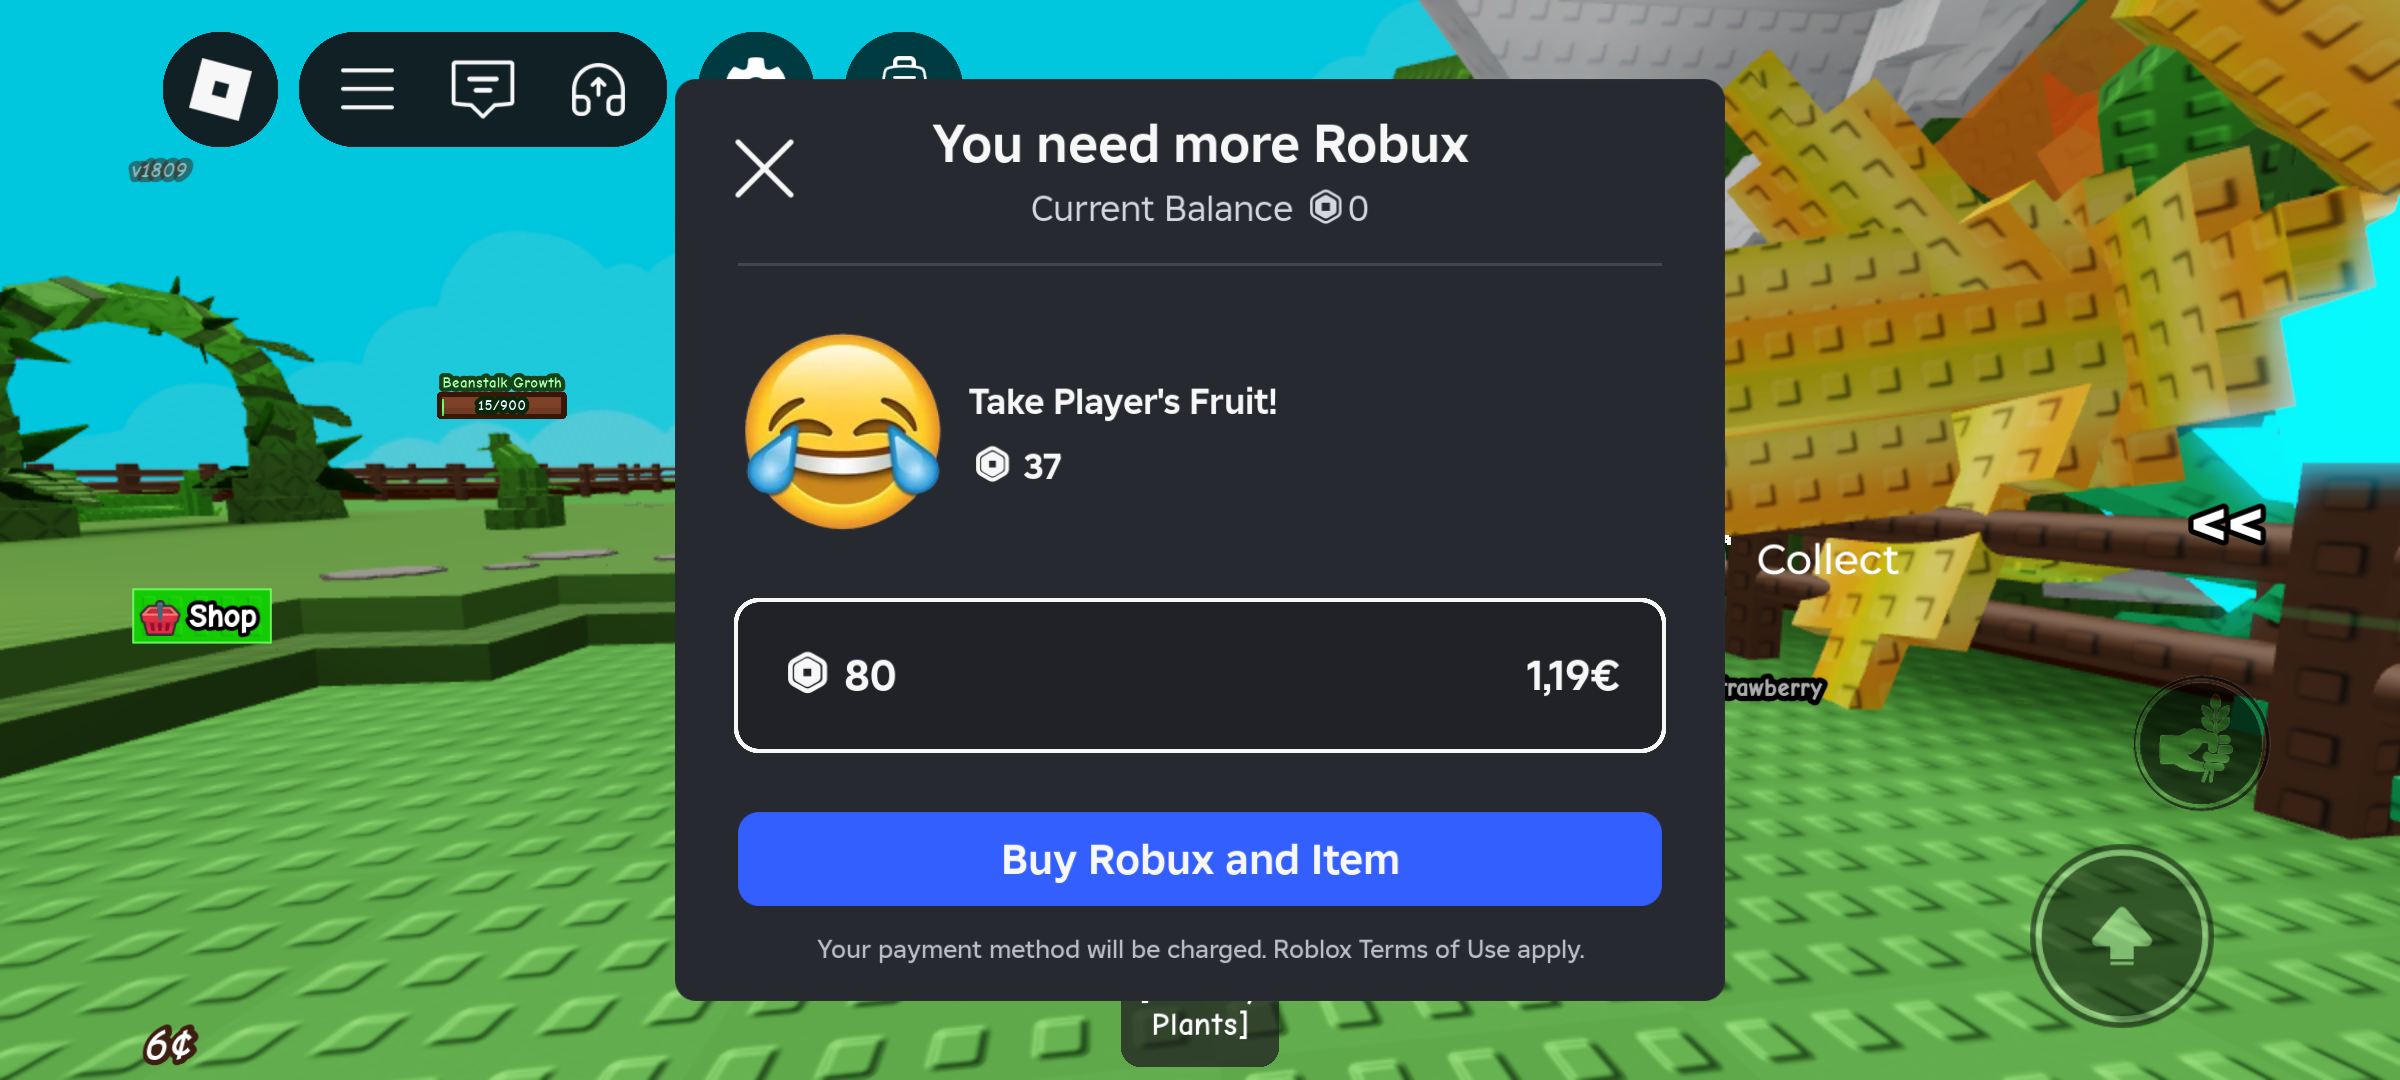The height and width of the screenshot is (1080, 2400).
Task: Click the Take Player's Fruit! title
Action: [1123, 402]
